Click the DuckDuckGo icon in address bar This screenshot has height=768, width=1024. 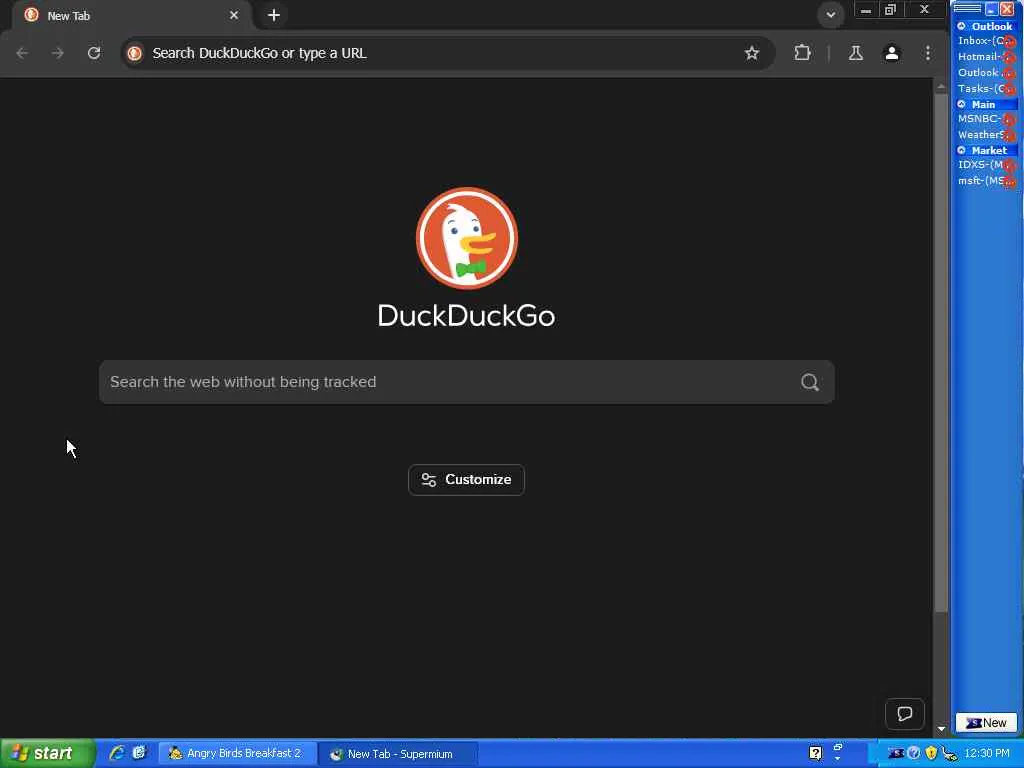coord(135,53)
